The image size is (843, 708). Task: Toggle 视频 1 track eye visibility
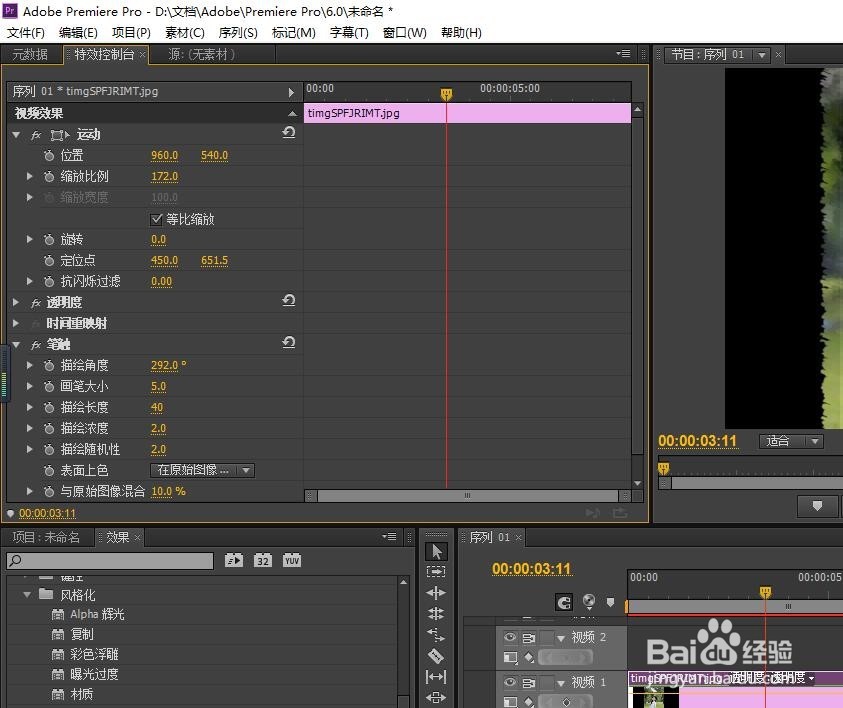click(510, 682)
